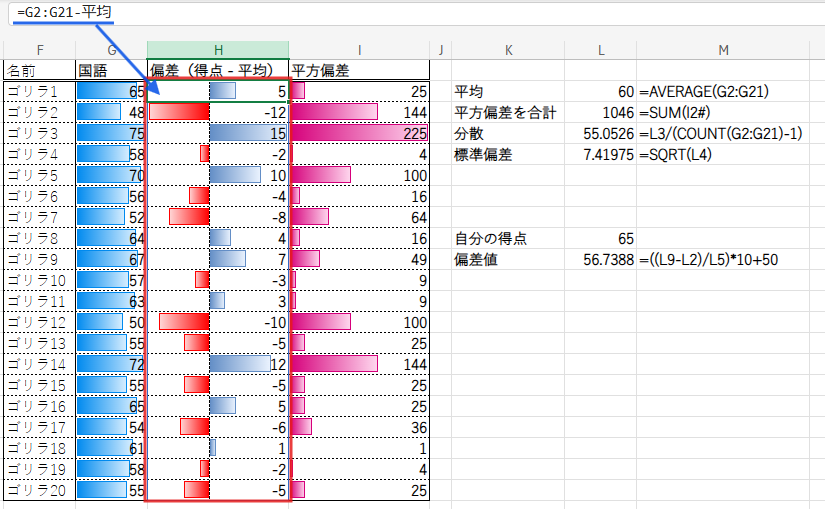Select the ゴリラ8 name cell

[x=40, y=238]
